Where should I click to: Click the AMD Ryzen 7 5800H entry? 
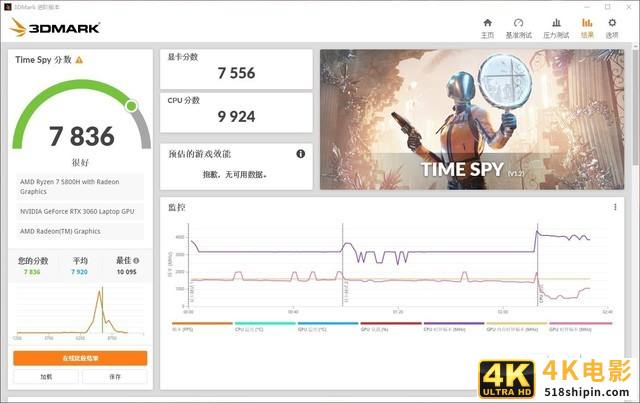[x=80, y=187]
